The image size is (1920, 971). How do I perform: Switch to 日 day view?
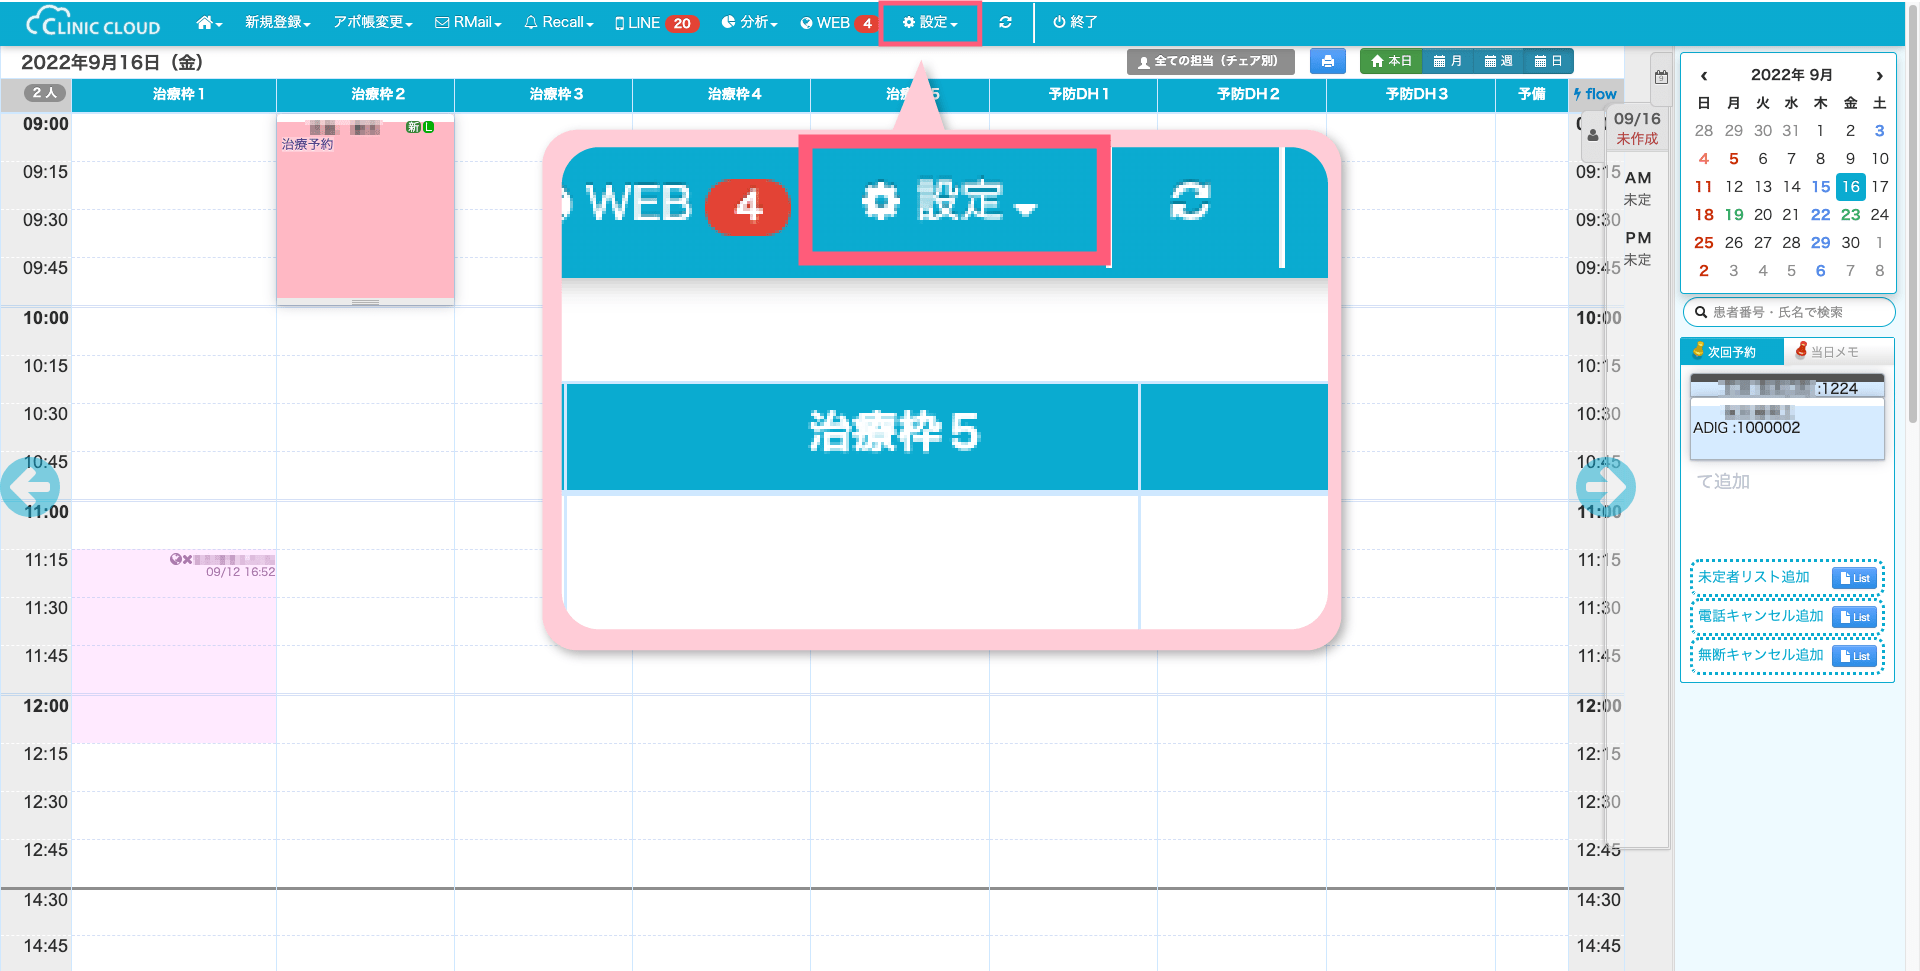pos(1548,61)
